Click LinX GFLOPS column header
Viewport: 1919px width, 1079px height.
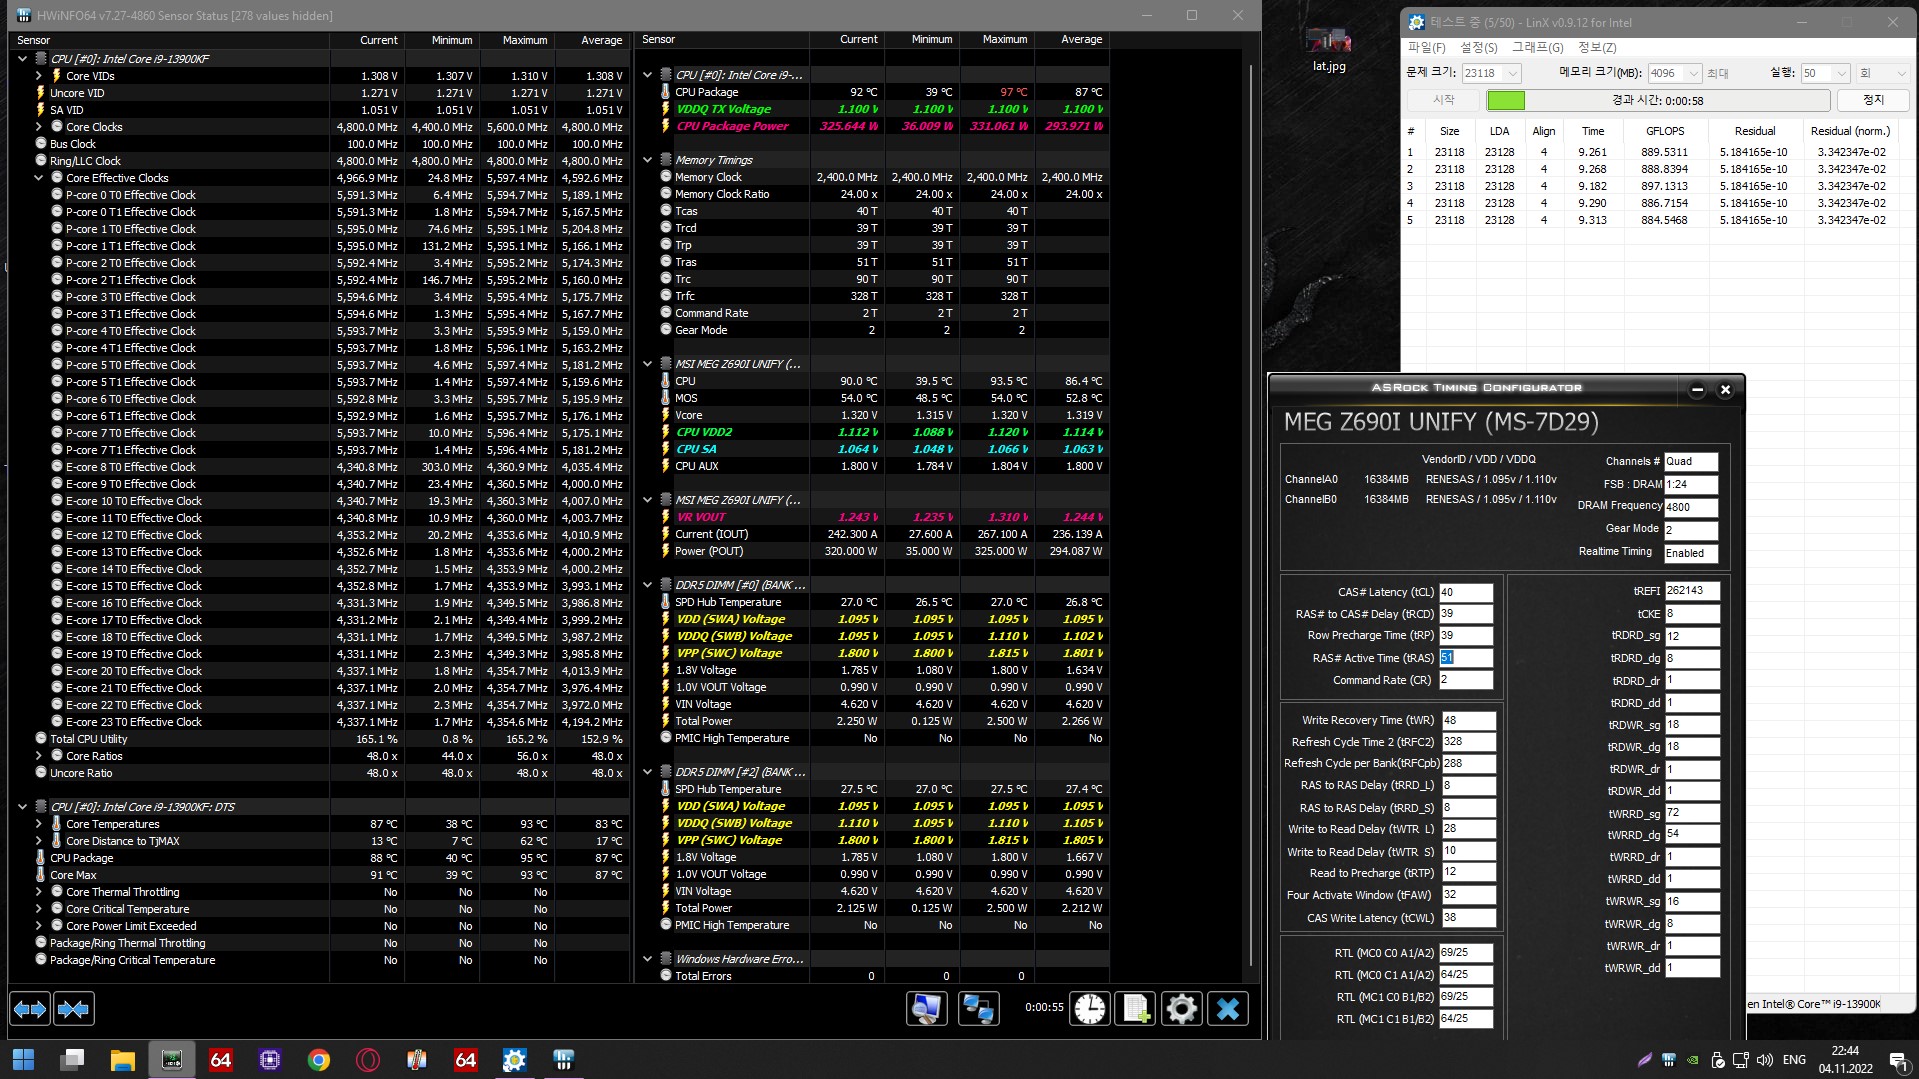[x=1665, y=131]
